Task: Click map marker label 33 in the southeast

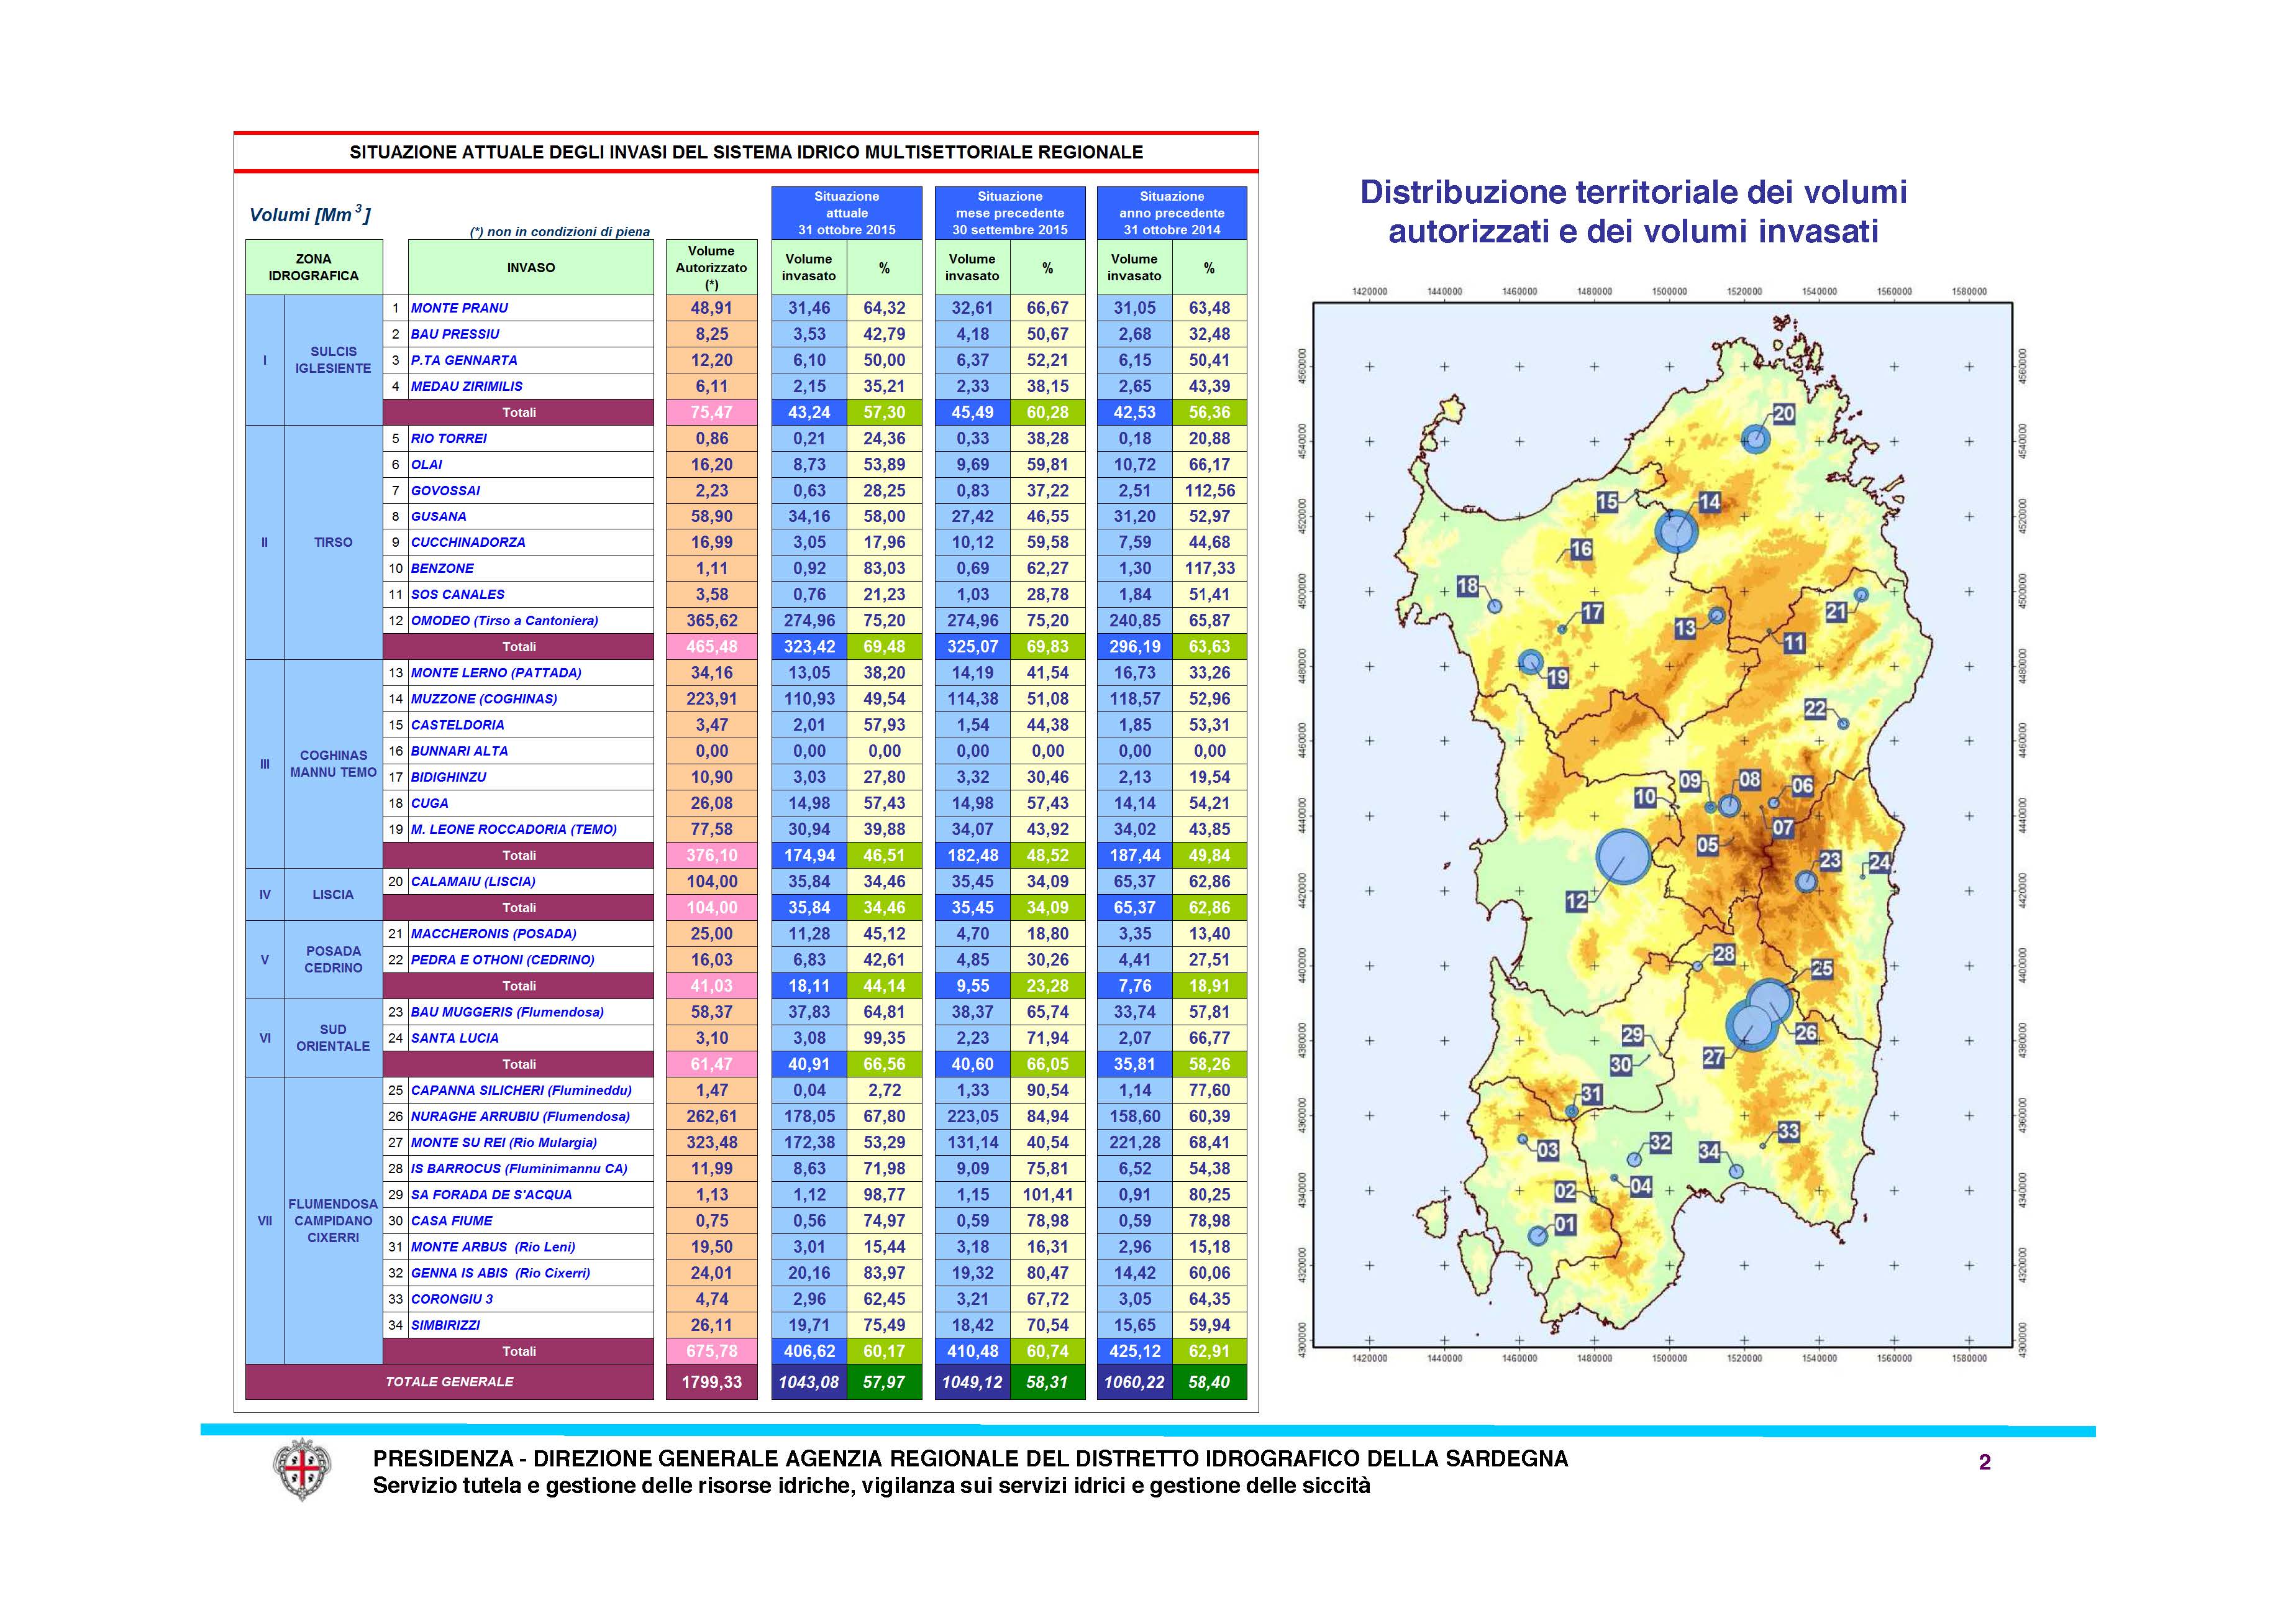Action: (1789, 1131)
